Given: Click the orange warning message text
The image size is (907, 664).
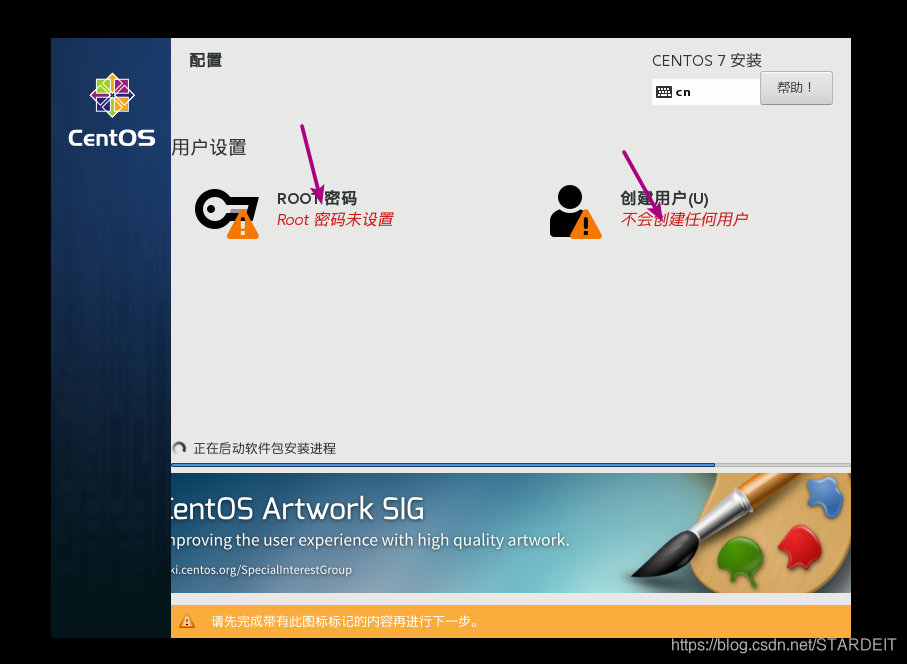Looking at the screenshot, I should click(345, 622).
